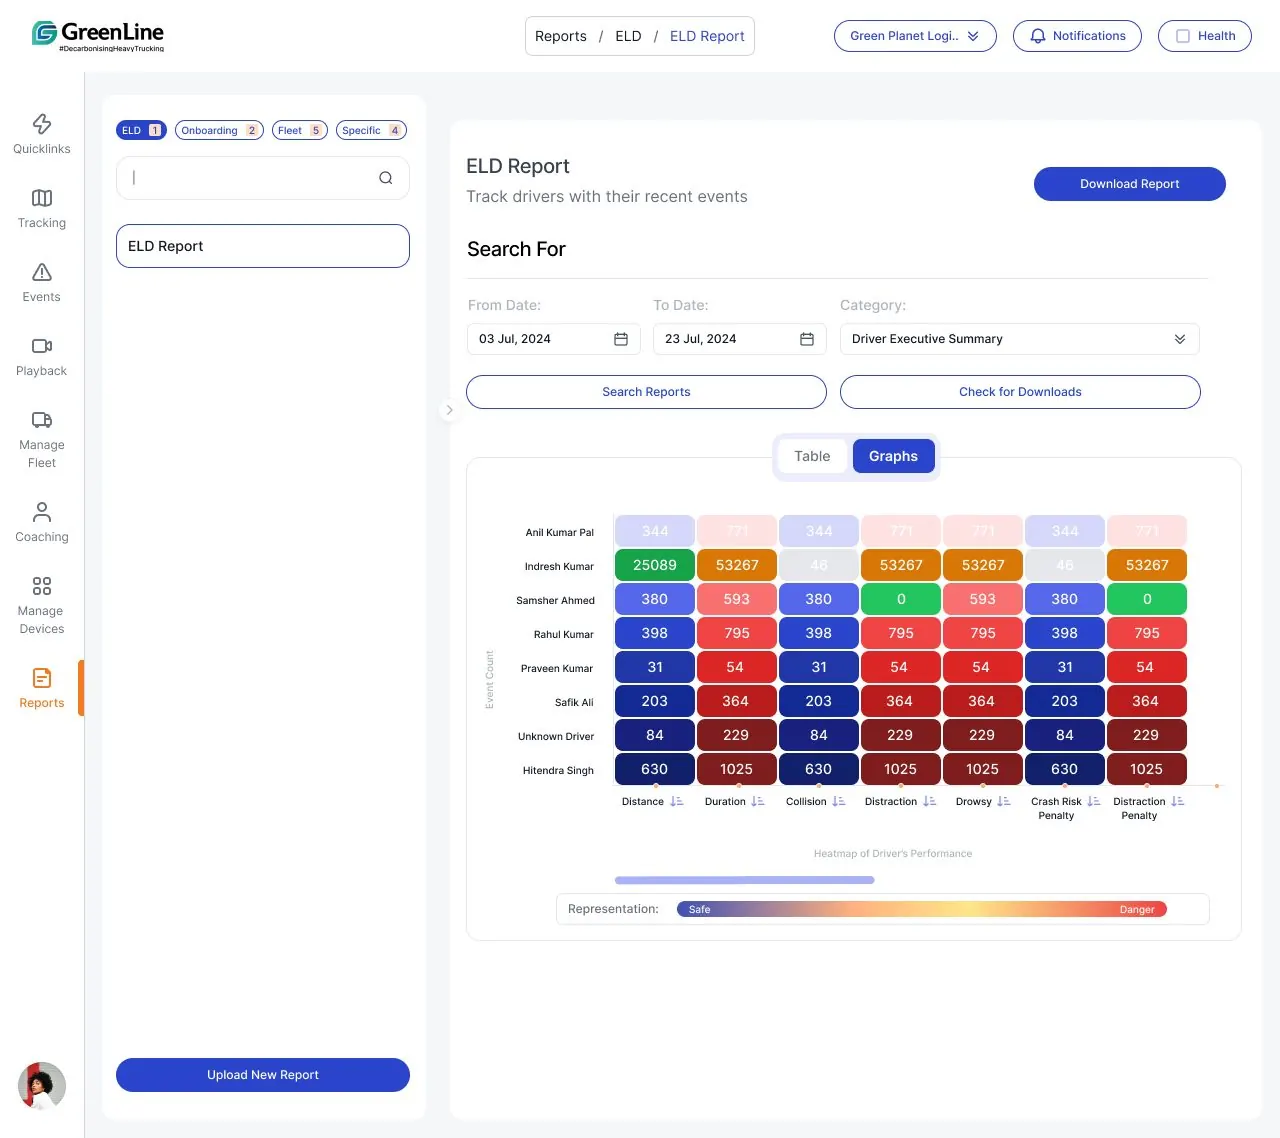The image size is (1280, 1138).
Task: Sort by the Drowsy column icon
Action: [1004, 802]
